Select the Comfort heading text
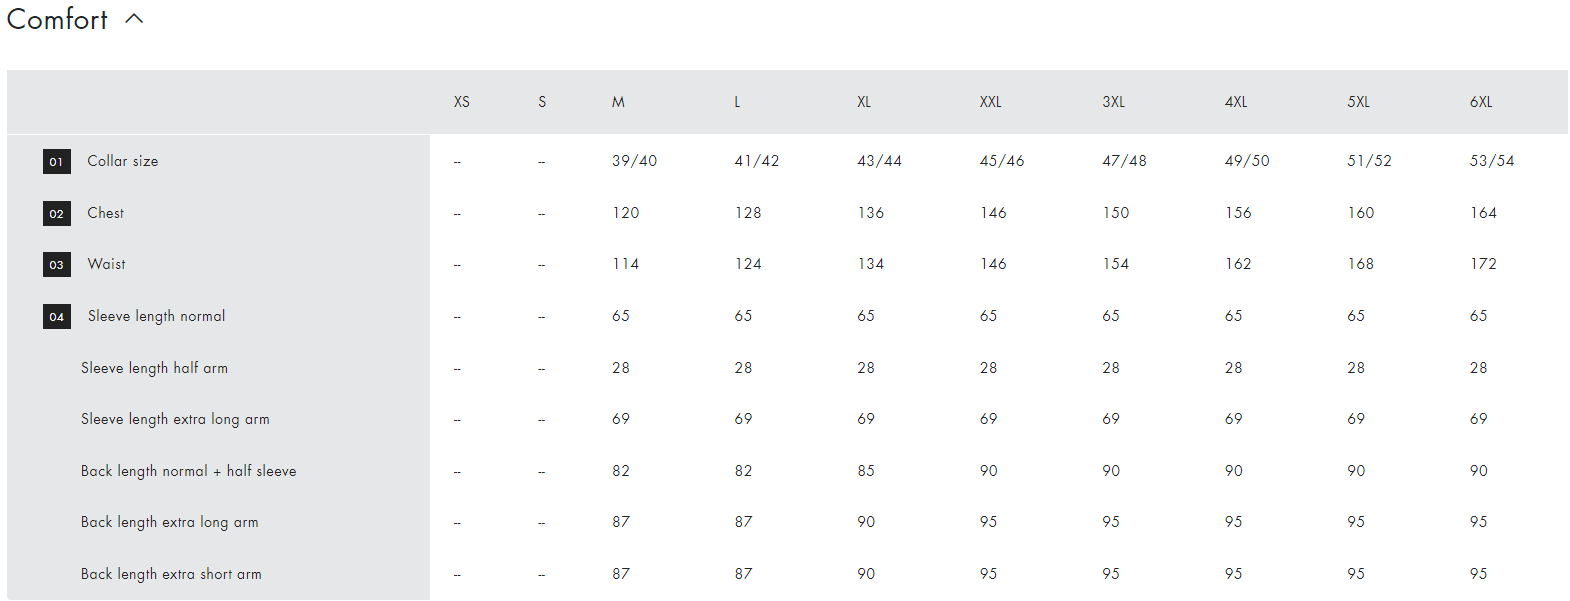Image resolution: width=1570 pixels, height=601 pixels. (58, 19)
